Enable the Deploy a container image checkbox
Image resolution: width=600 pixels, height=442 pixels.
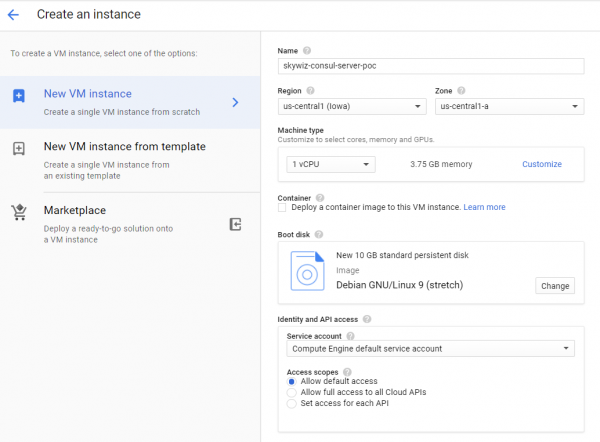pos(282,207)
